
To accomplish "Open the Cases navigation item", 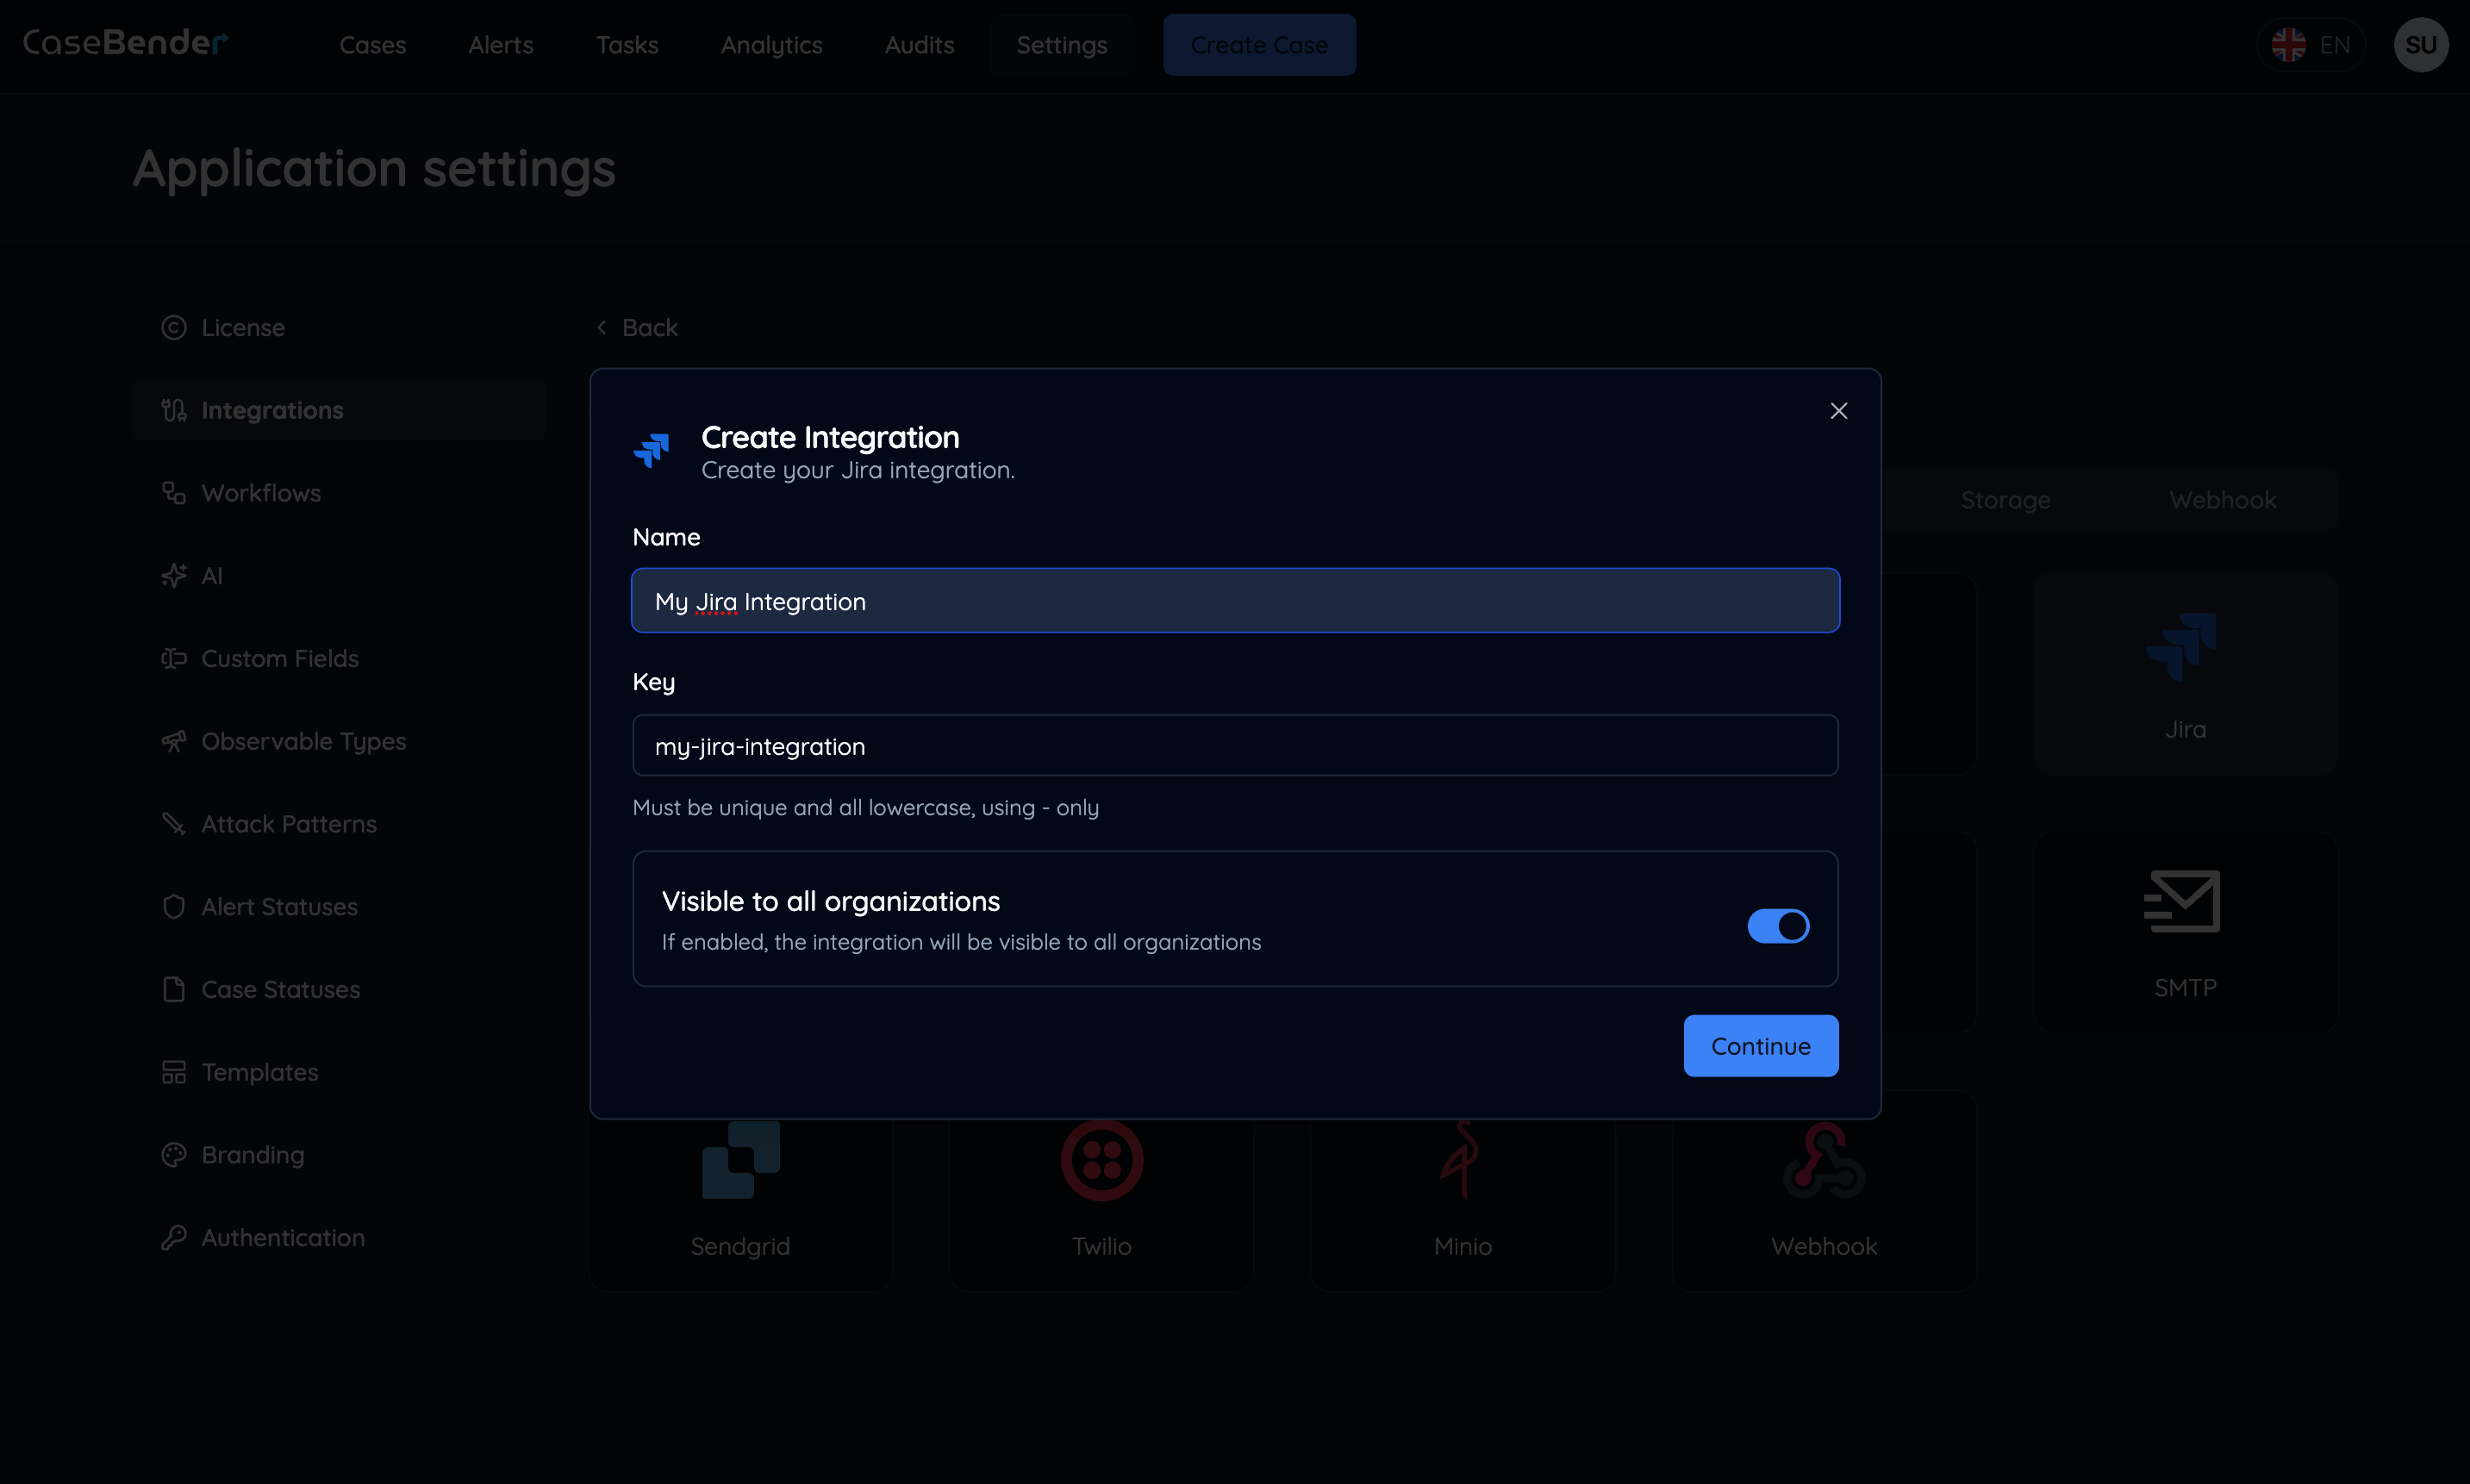I will [x=372, y=45].
